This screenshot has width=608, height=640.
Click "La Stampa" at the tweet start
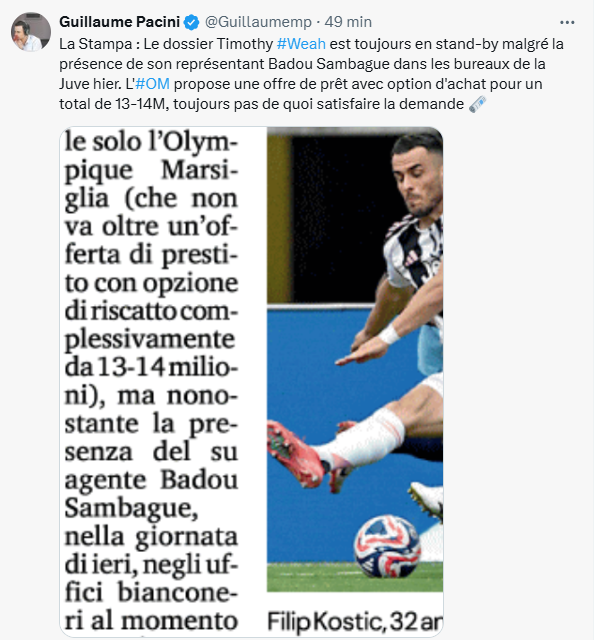(x=96, y=44)
